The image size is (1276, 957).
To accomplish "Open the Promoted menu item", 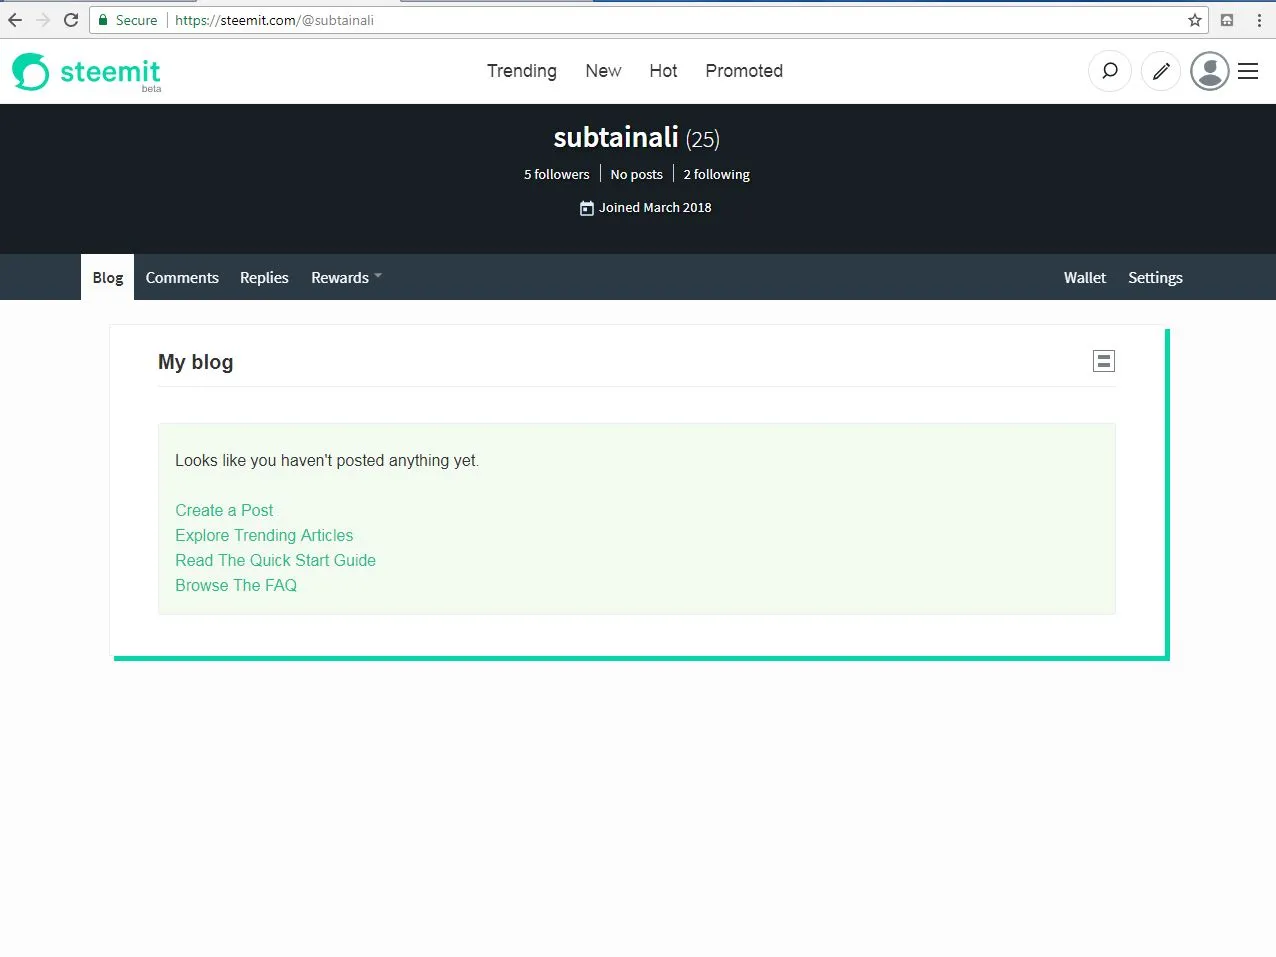I will click(x=744, y=71).
